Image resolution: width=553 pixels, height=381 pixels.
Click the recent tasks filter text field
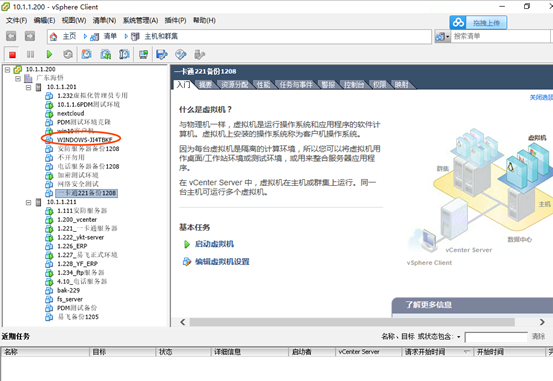[x=496, y=337]
